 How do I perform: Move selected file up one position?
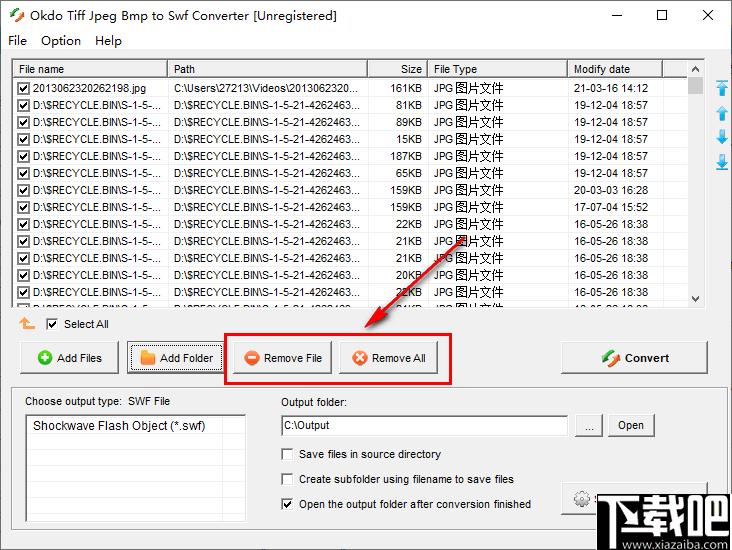coord(722,113)
